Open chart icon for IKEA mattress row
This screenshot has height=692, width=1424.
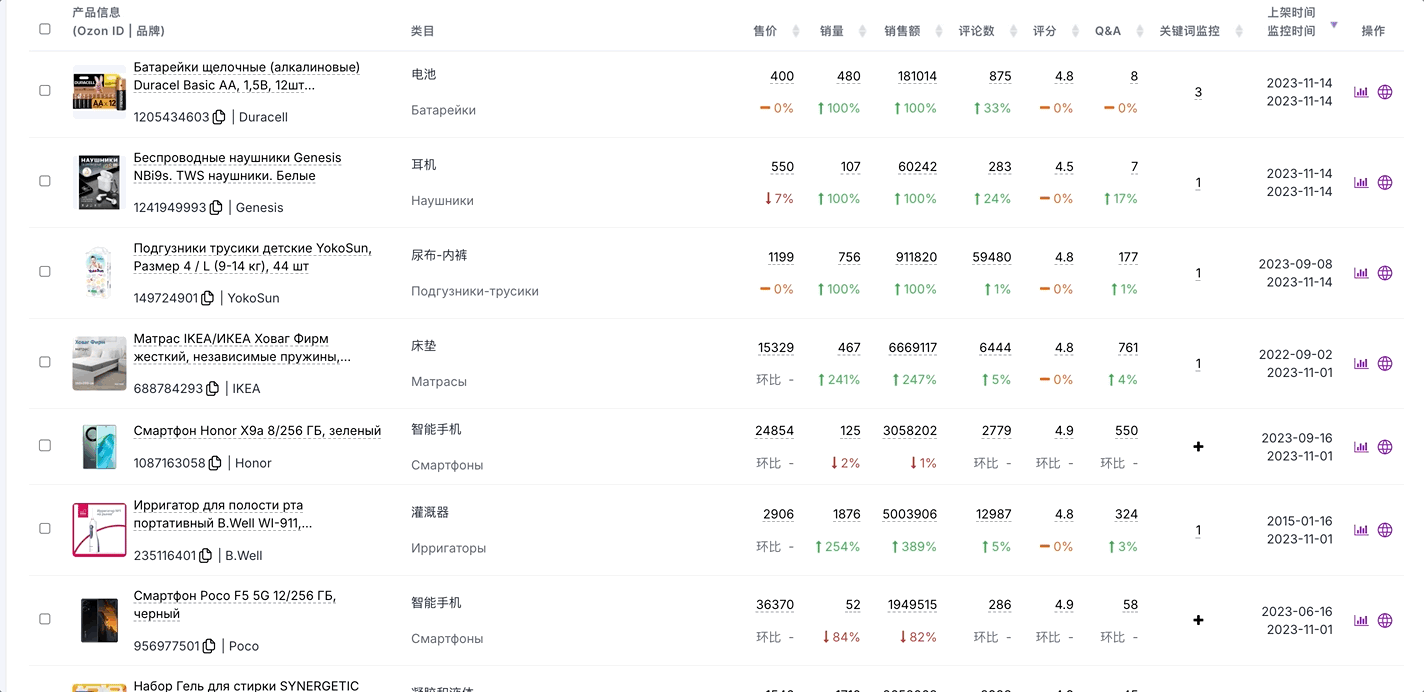[1361, 363]
